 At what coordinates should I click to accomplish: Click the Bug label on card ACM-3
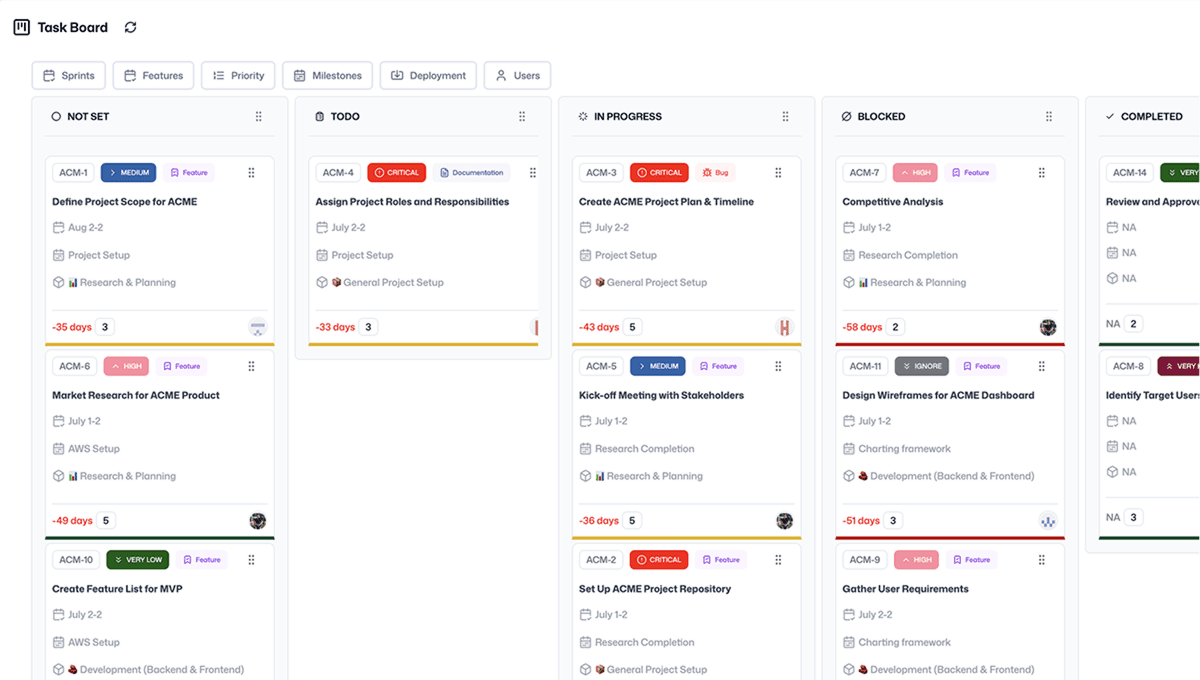tap(714, 173)
